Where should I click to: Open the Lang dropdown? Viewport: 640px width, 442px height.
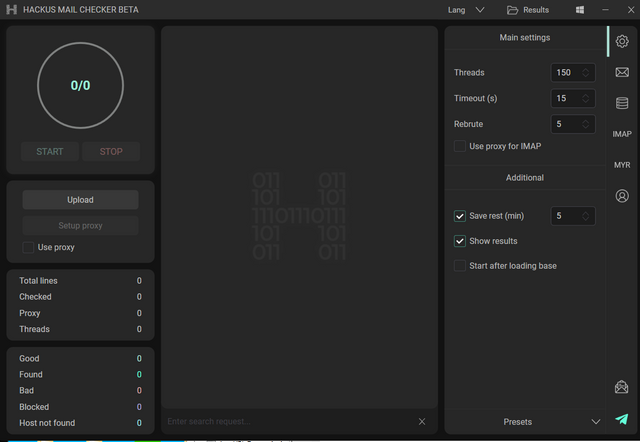coord(466,10)
